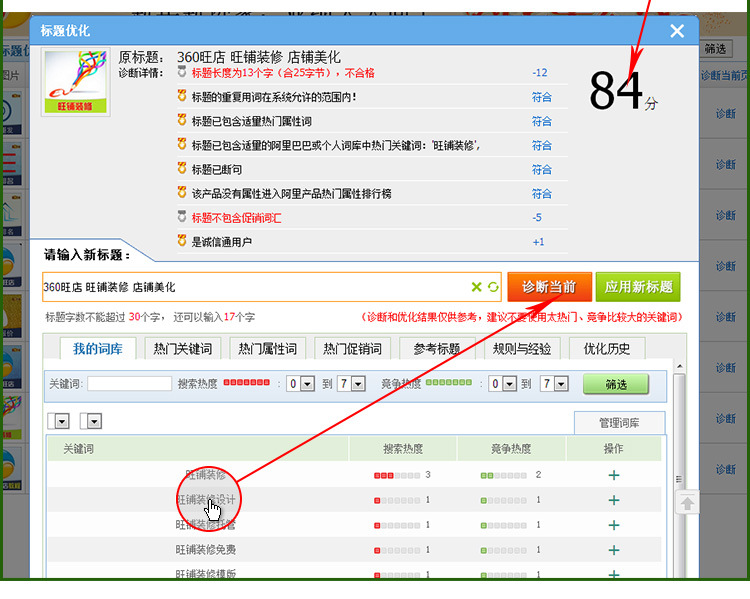Click the medal icon beside 标题已包含适量热门属性词

[x=182, y=120]
